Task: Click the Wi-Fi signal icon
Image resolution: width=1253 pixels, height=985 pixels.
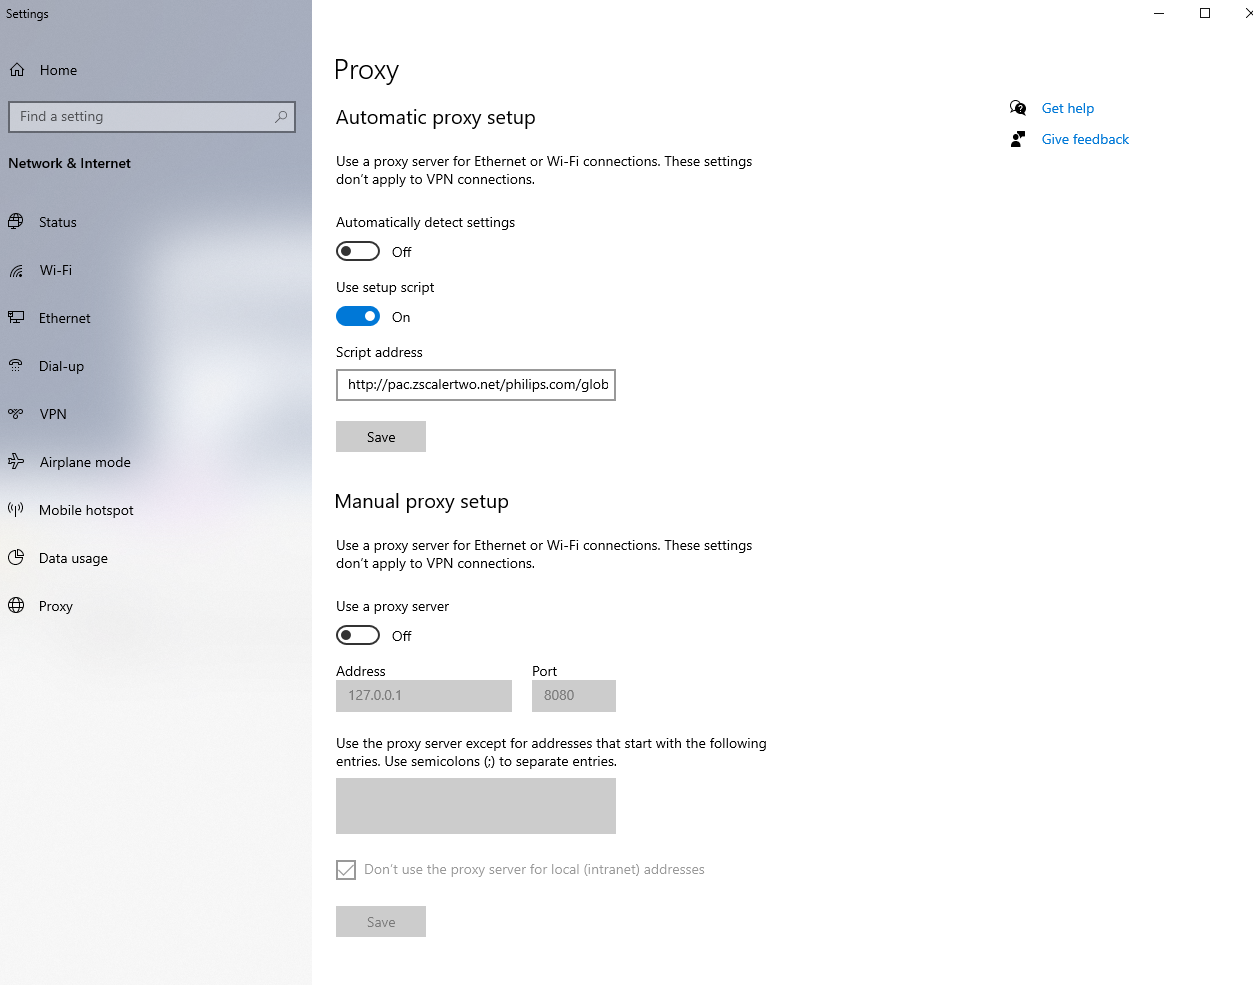Action: coord(16,270)
